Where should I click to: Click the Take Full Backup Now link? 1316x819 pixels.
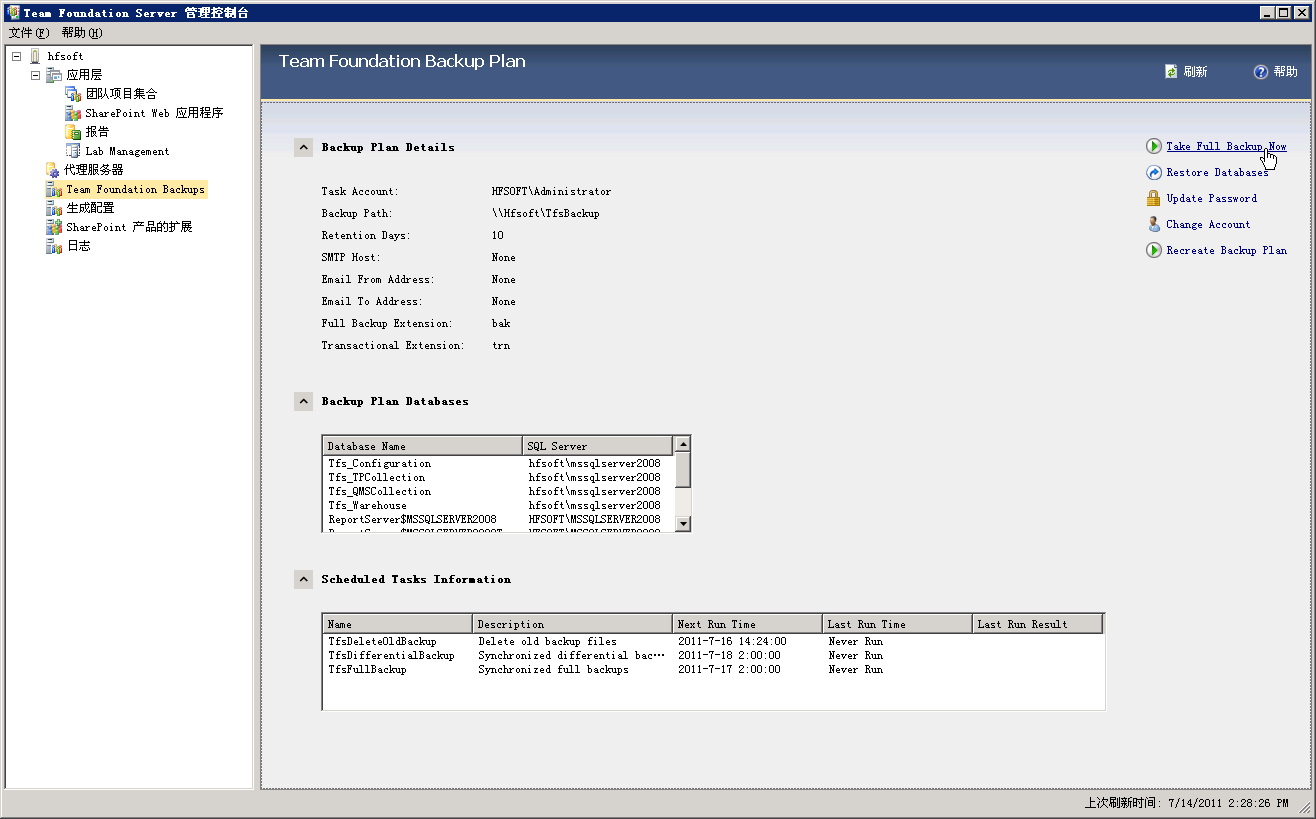point(1226,146)
